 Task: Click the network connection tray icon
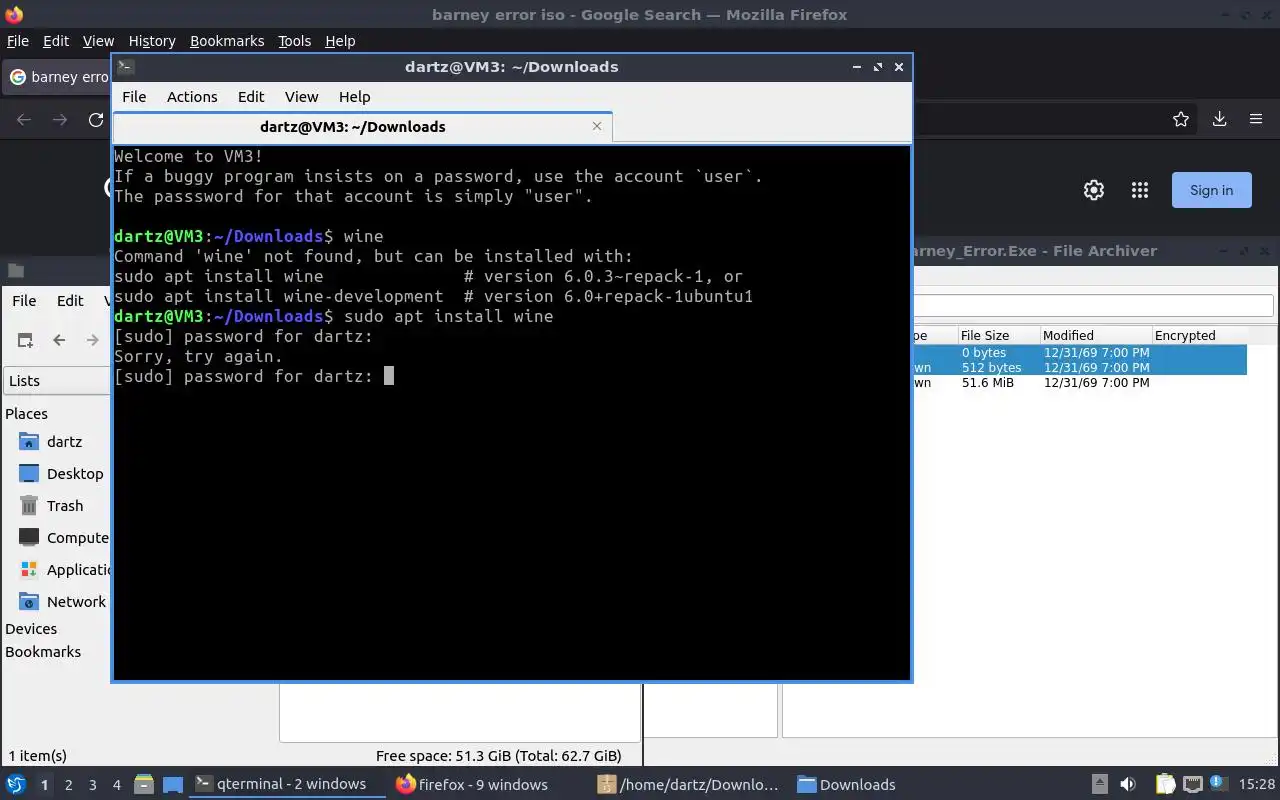[x=1192, y=784]
